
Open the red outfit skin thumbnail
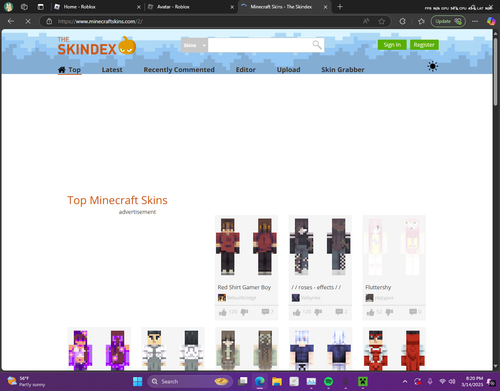pyautogui.click(x=394, y=349)
